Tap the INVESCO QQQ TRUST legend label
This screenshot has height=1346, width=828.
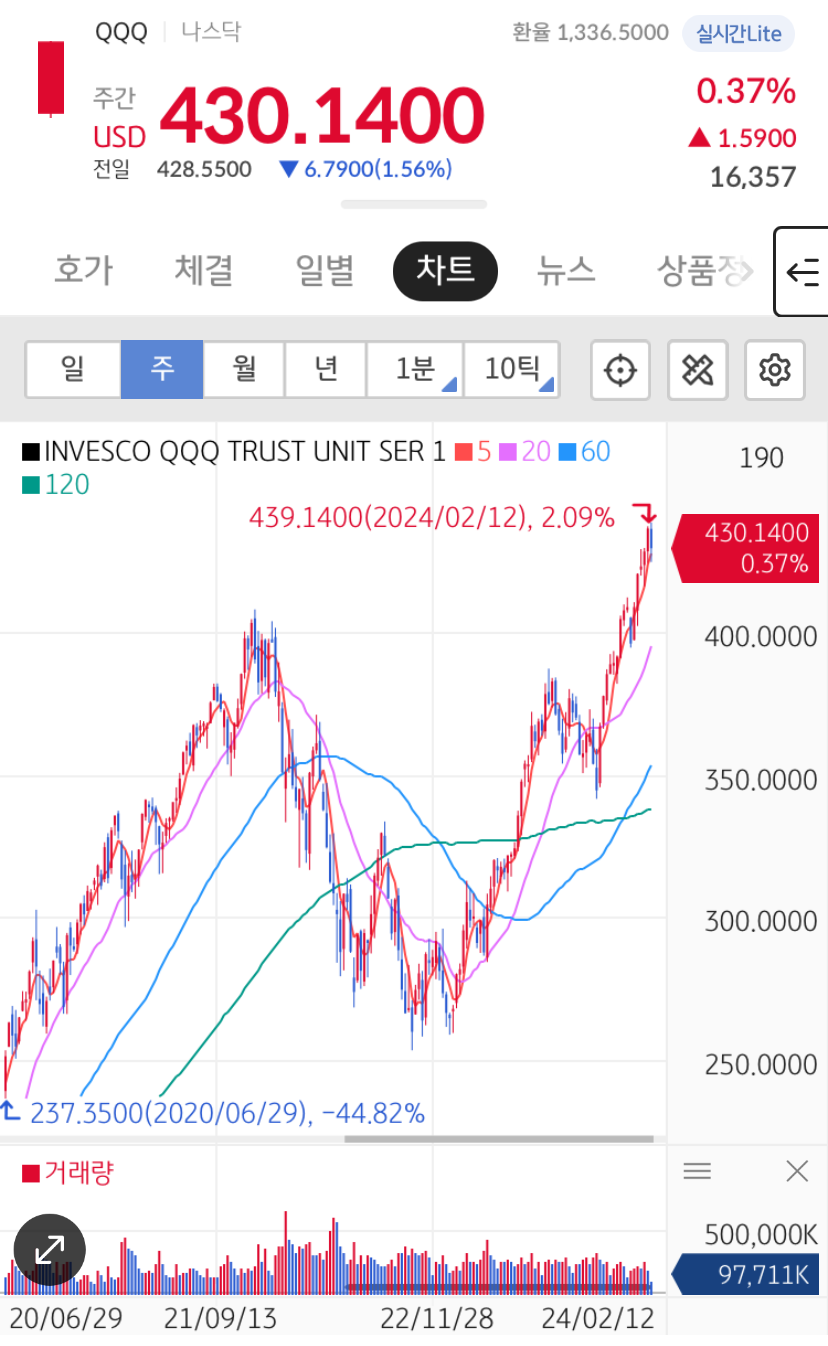coord(234,452)
